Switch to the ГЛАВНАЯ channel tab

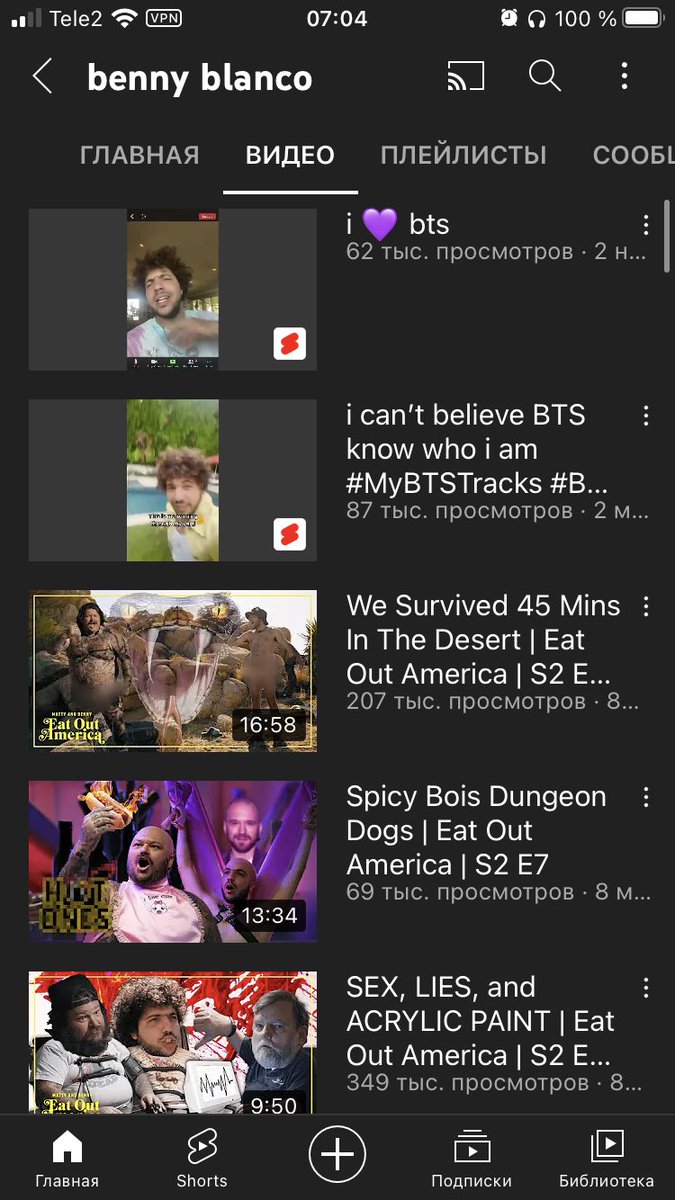(140, 155)
